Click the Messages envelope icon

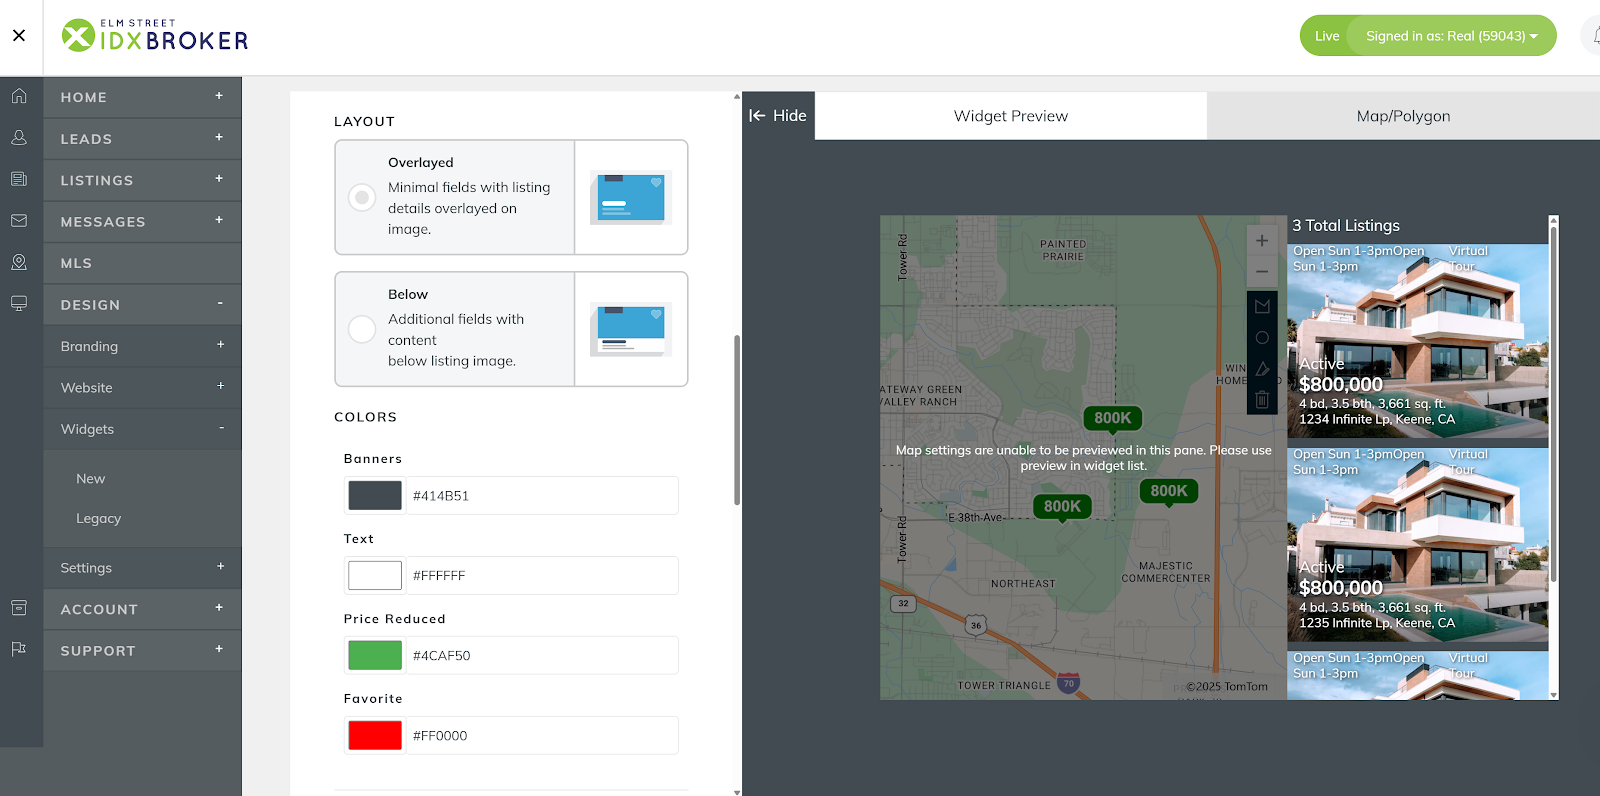pos(19,220)
